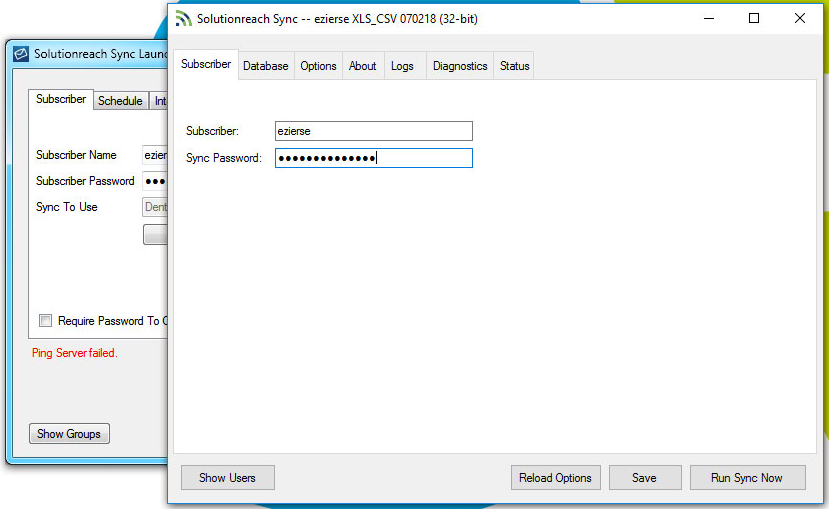Image resolution: width=829 pixels, height=509 pixels.
Task: Open the Logs tab
Action: [x=402, y=66]
